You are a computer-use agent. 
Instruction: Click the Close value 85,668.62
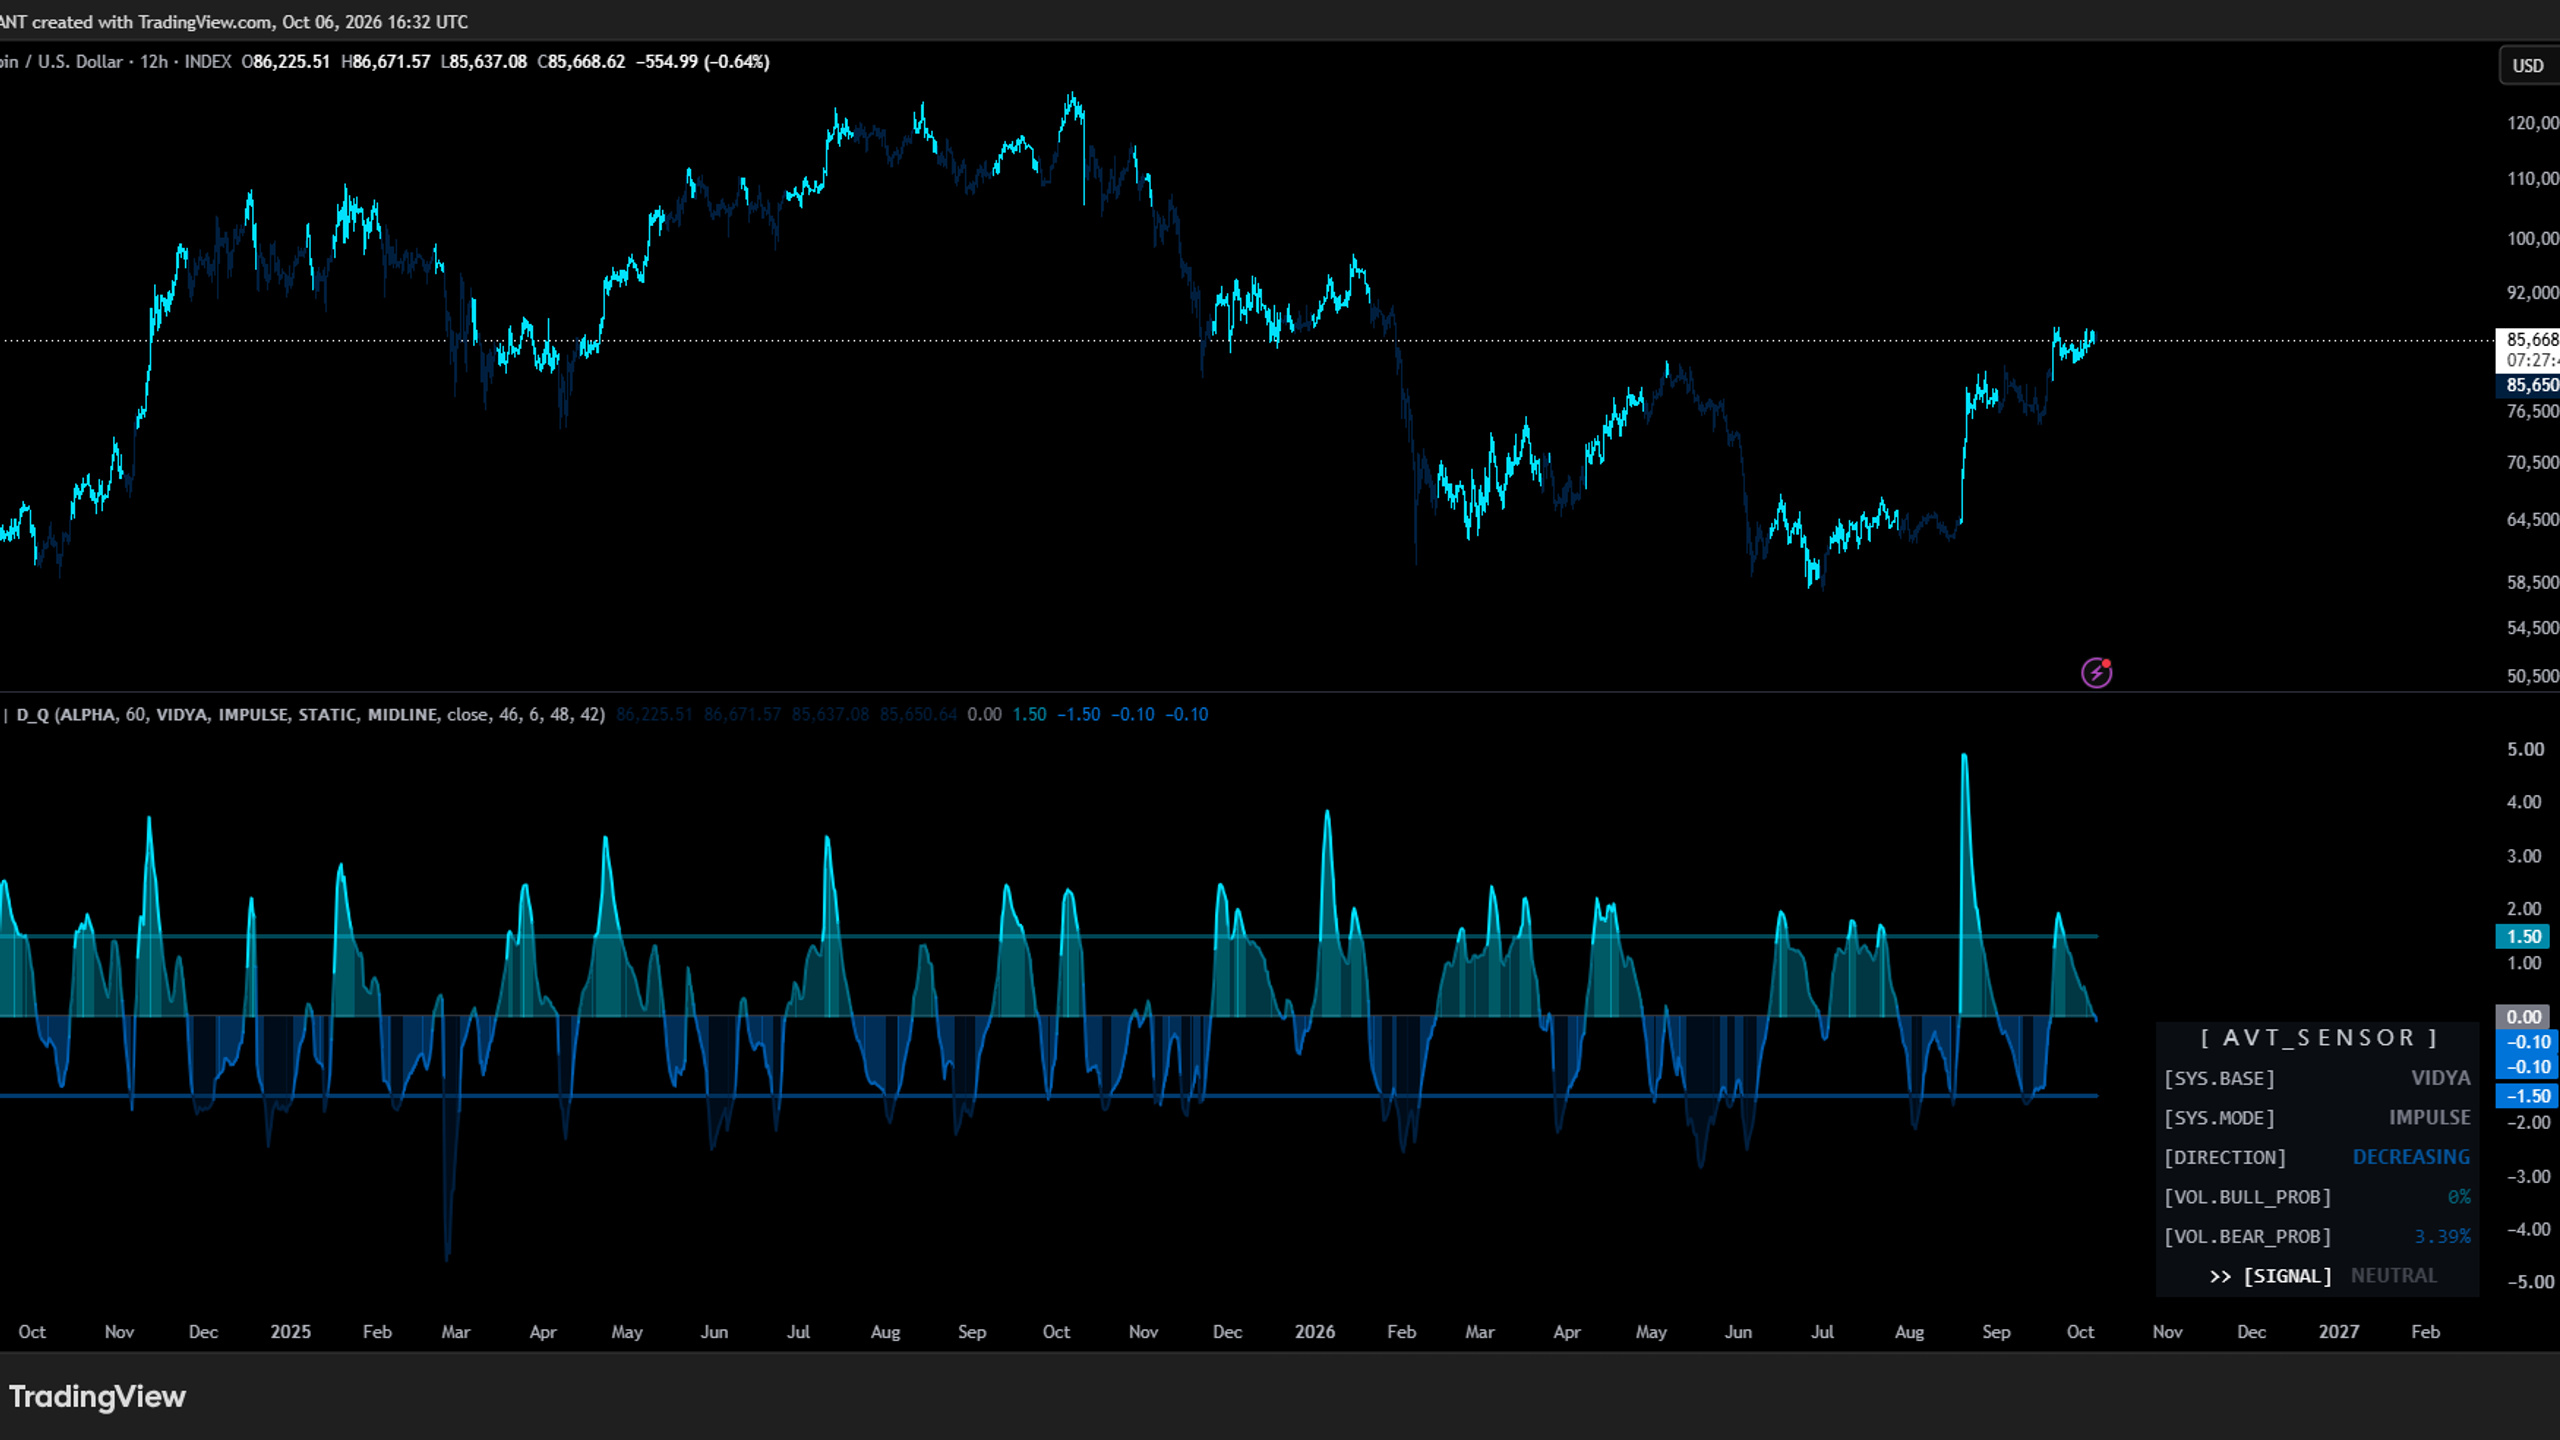point(582,62)
